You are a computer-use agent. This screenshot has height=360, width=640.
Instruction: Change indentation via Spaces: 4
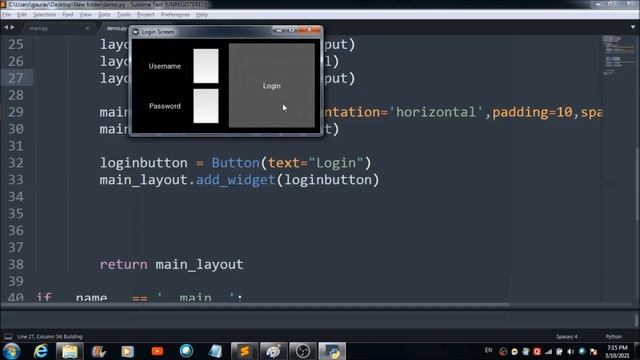coord(567,337)
